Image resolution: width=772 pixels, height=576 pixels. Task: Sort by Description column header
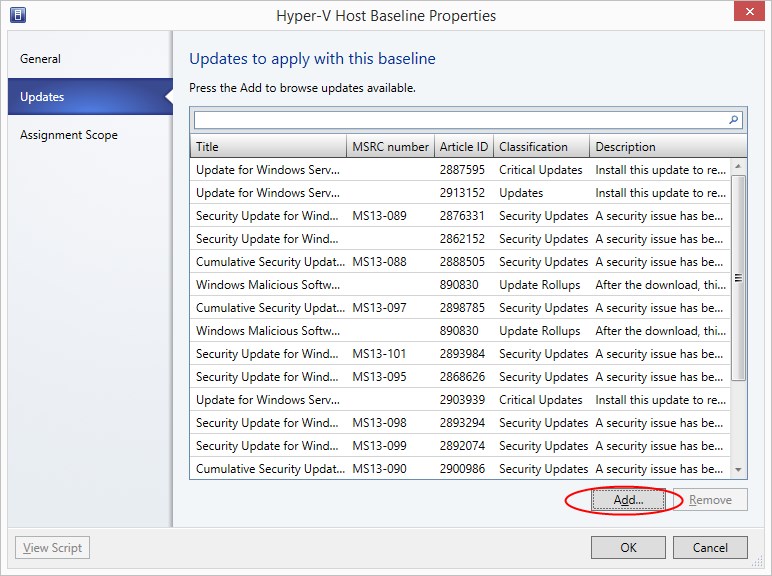668,147
